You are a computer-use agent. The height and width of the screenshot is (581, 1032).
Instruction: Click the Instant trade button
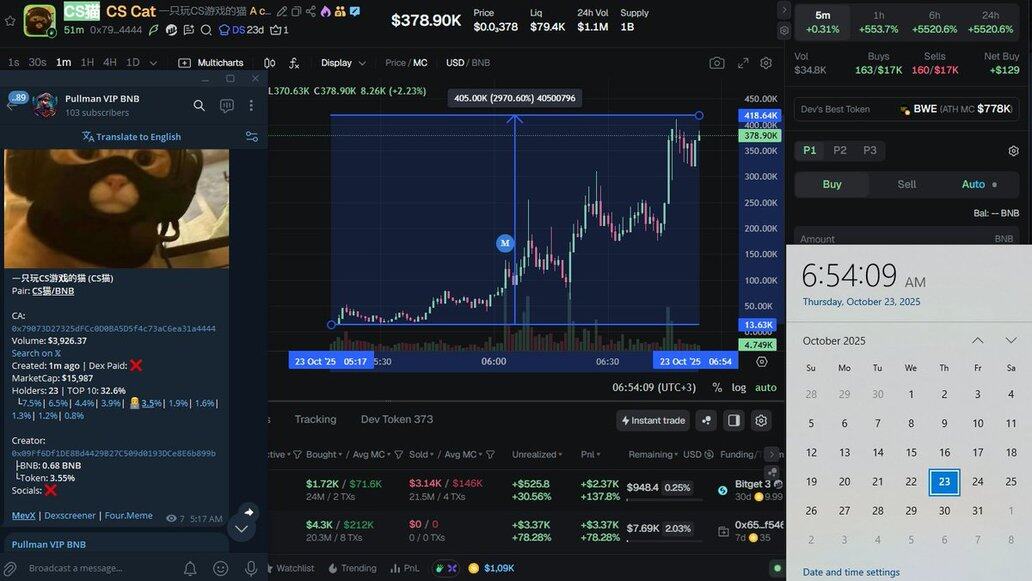click(x=653, y=420)
